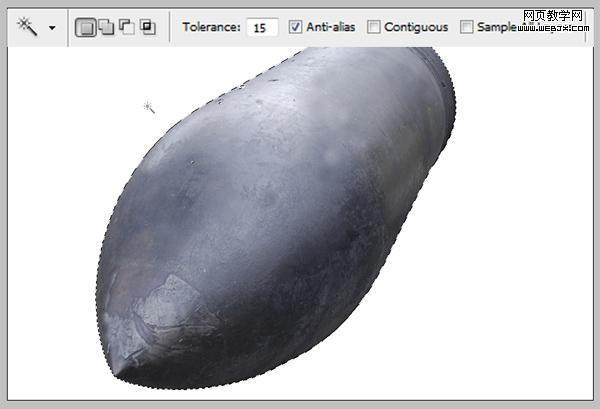This screenshot has width=600, height=409.
Task: Enable the Sample All Layers checkbox
Action: 466,27
